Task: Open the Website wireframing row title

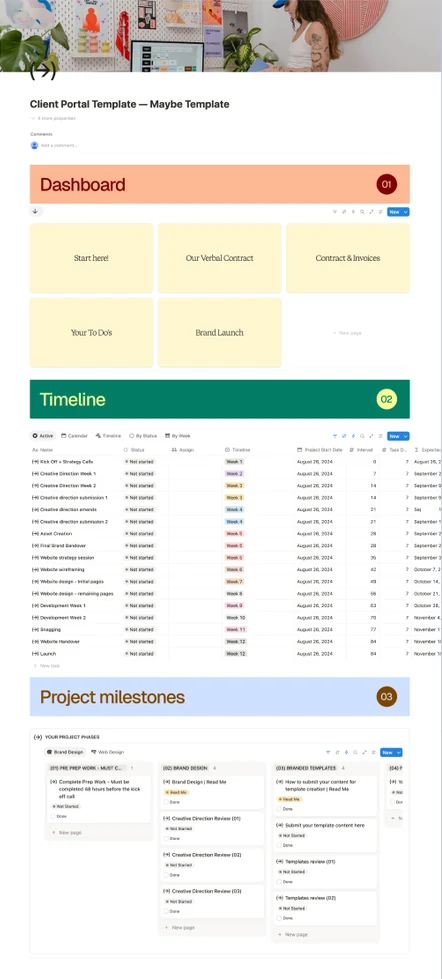Action: click(x=62, y=569)
